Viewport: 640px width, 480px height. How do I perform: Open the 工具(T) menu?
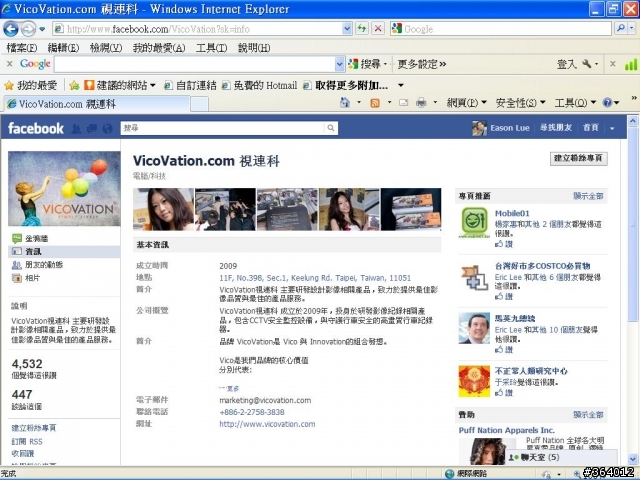pos(211,48)
